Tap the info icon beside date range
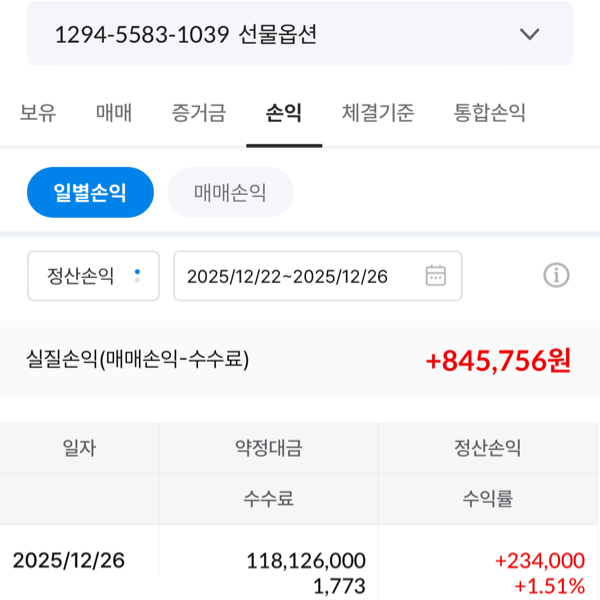The image size is (600, 600). pos(556,276)
